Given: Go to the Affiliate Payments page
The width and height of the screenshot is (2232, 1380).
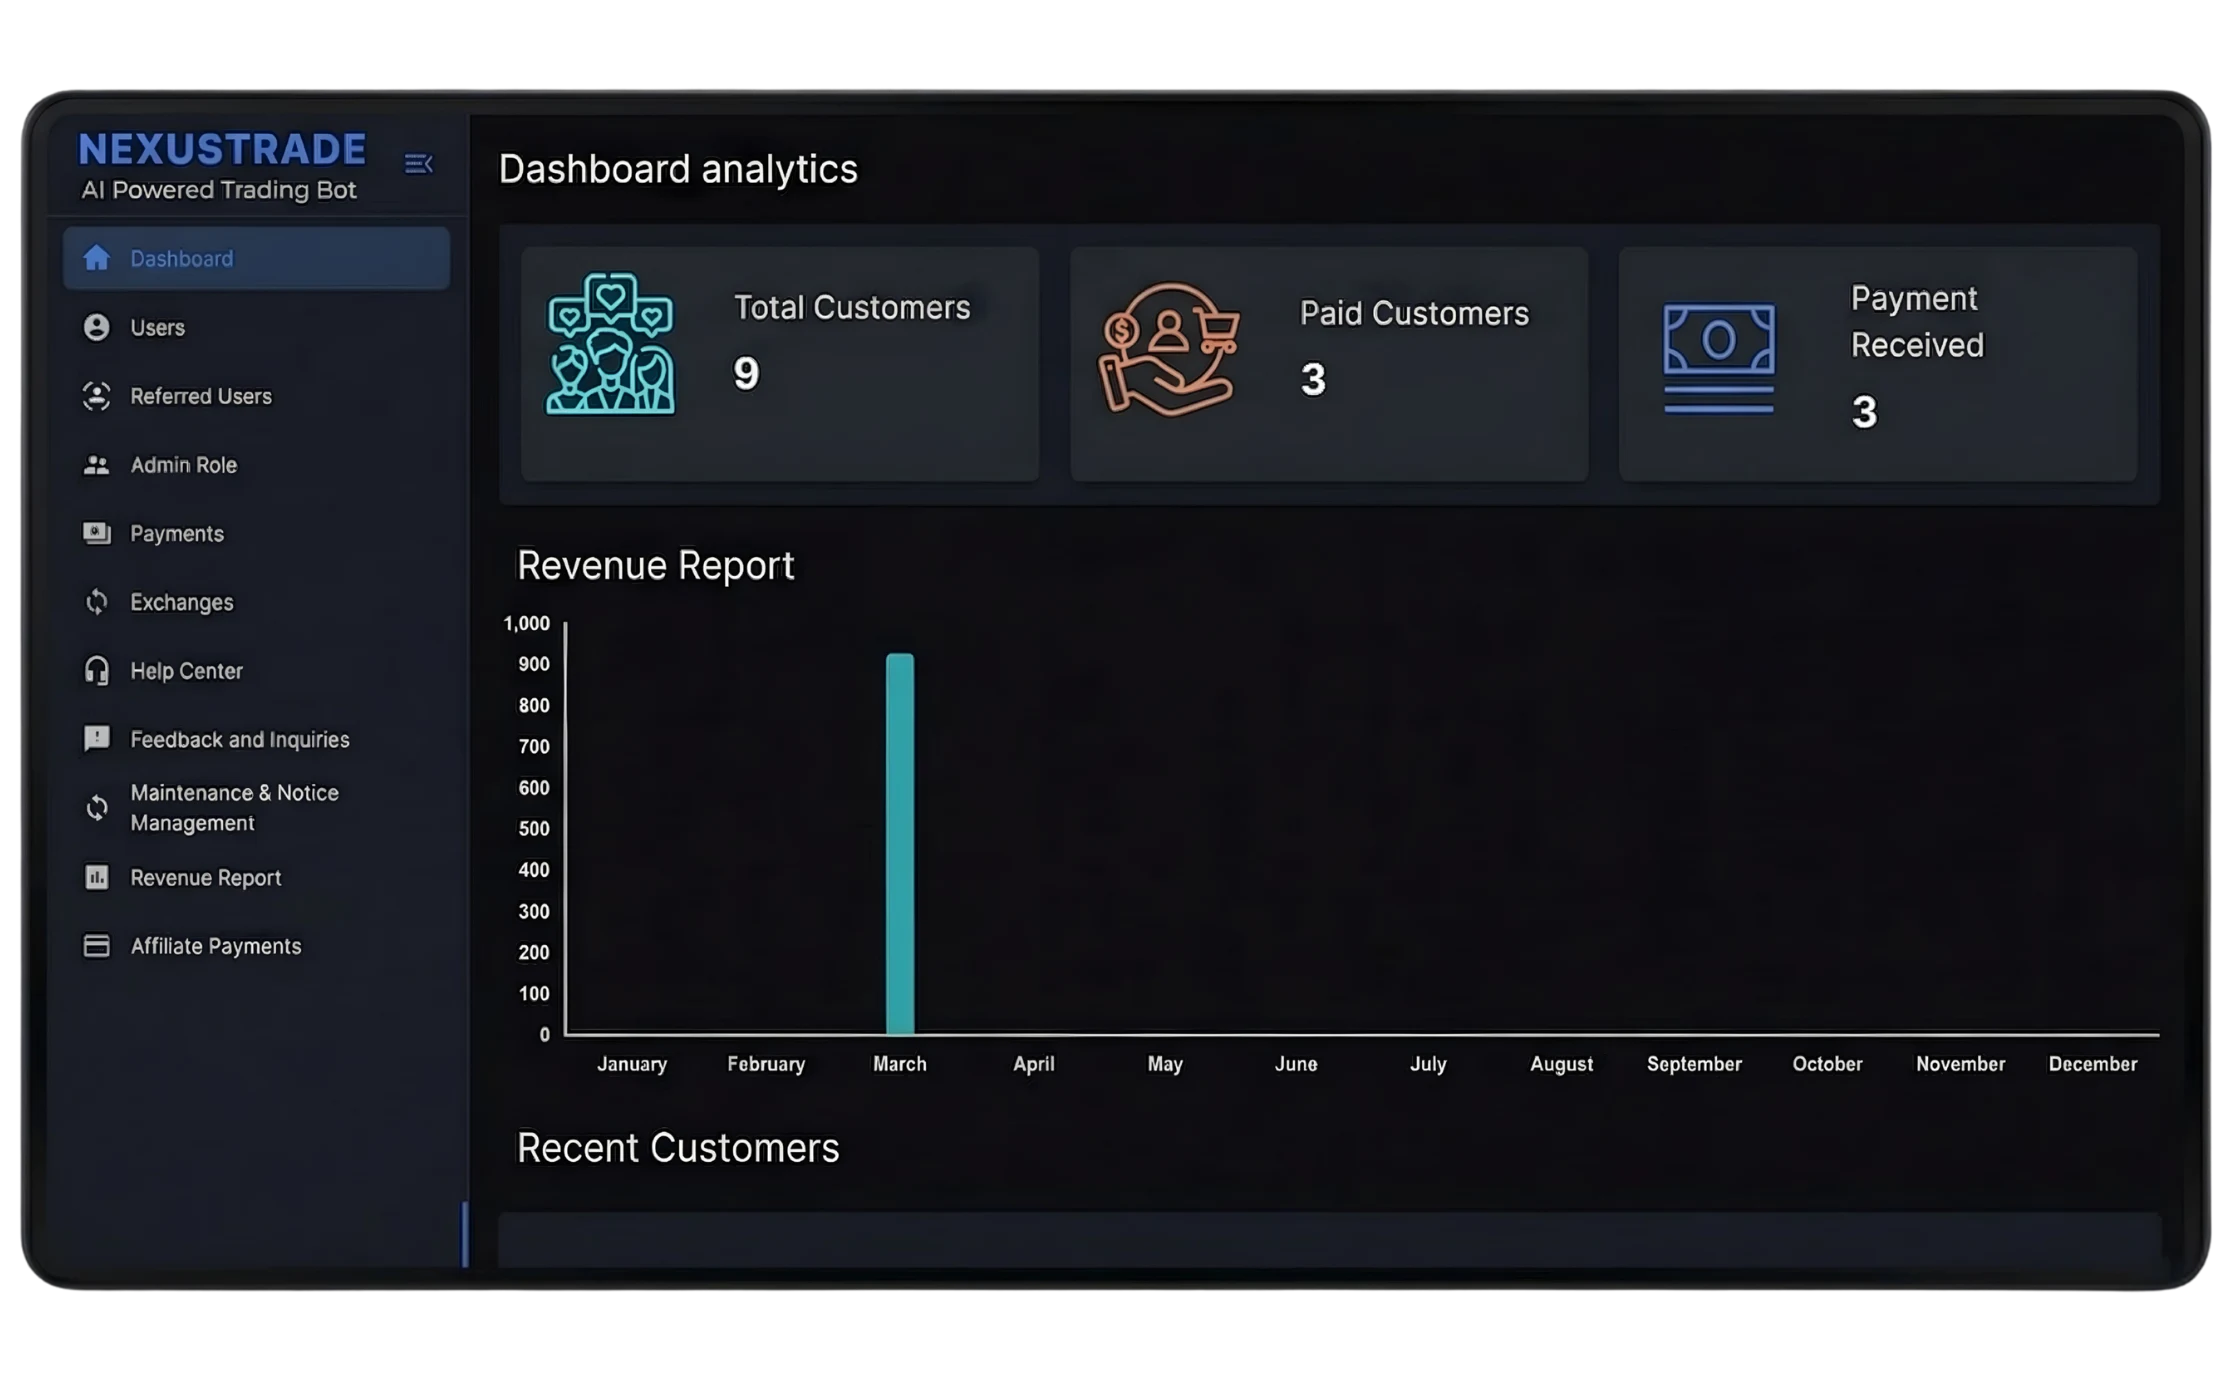Looking at the screenshot, I should pyautogui.click(x=215, y=946).
